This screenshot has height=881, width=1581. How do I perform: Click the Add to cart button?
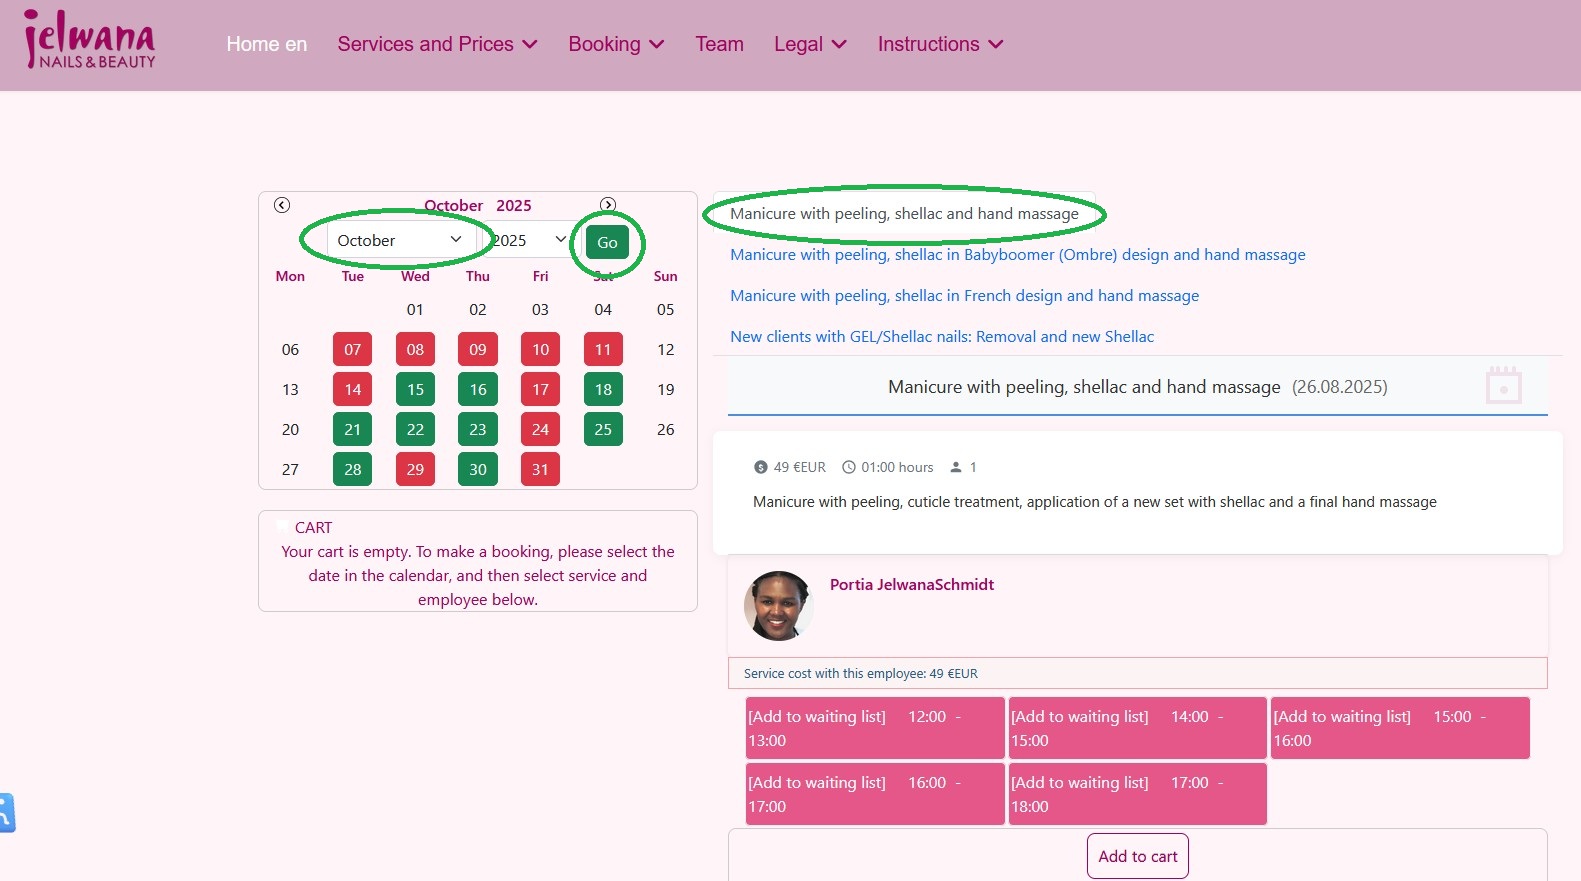tap(1137, 856)
